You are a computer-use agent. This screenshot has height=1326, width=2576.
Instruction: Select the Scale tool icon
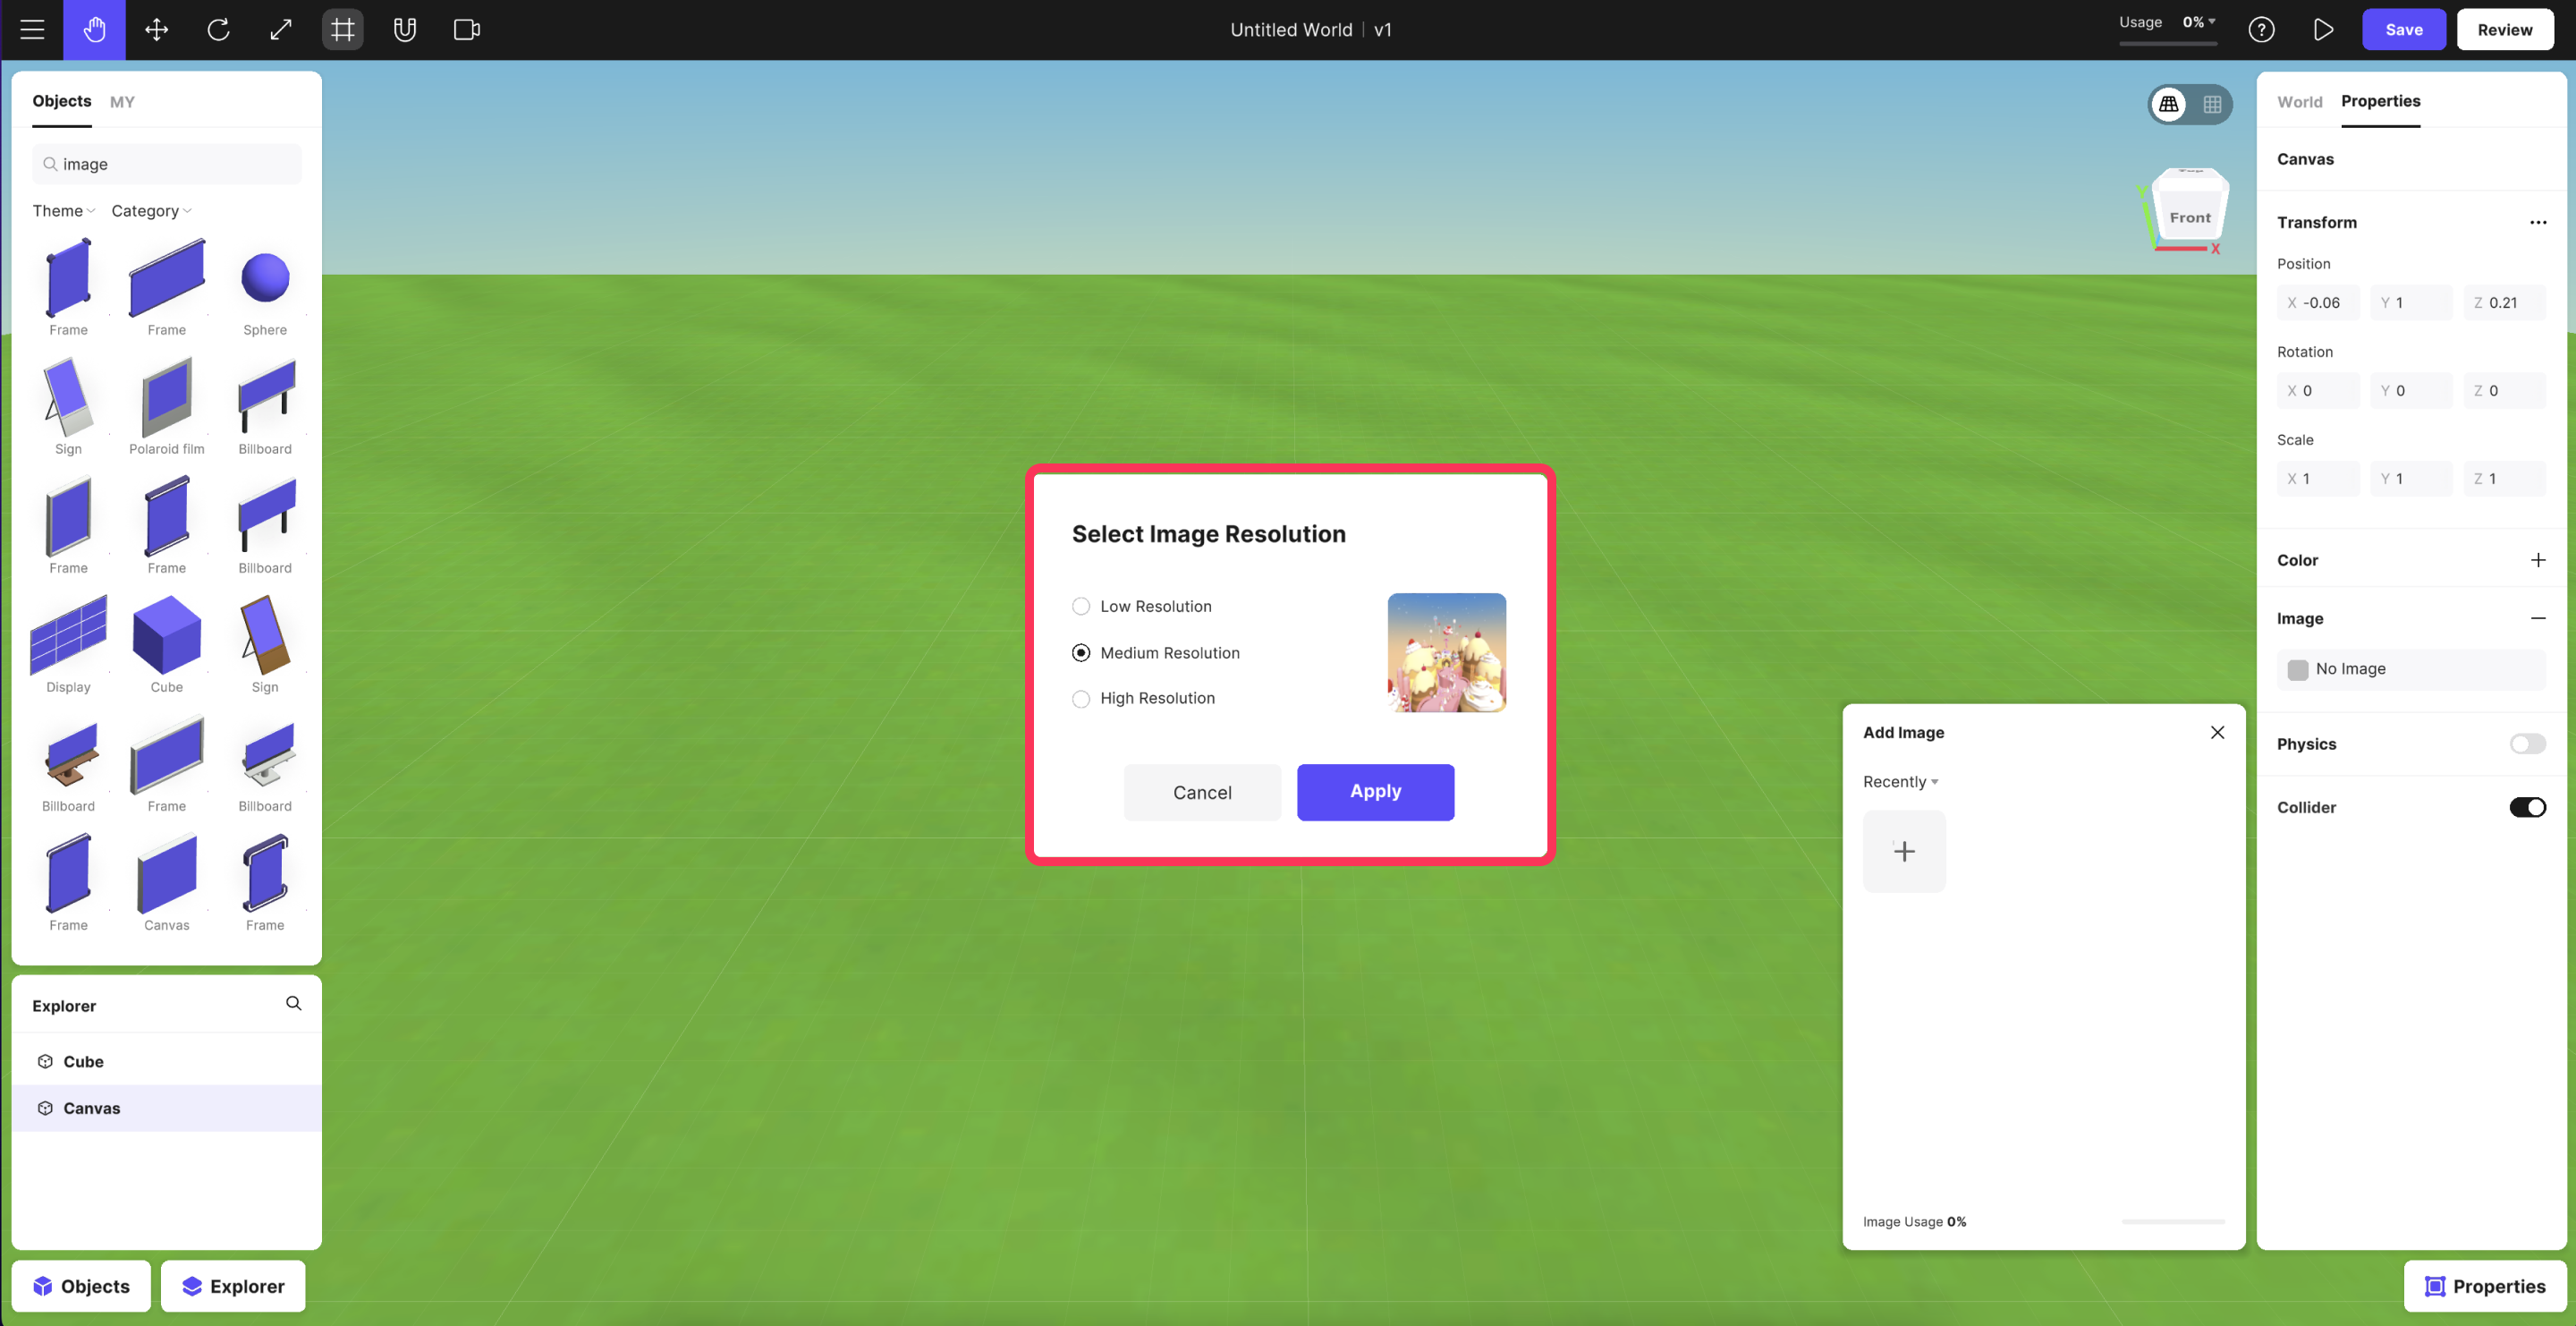click(281, 30)
